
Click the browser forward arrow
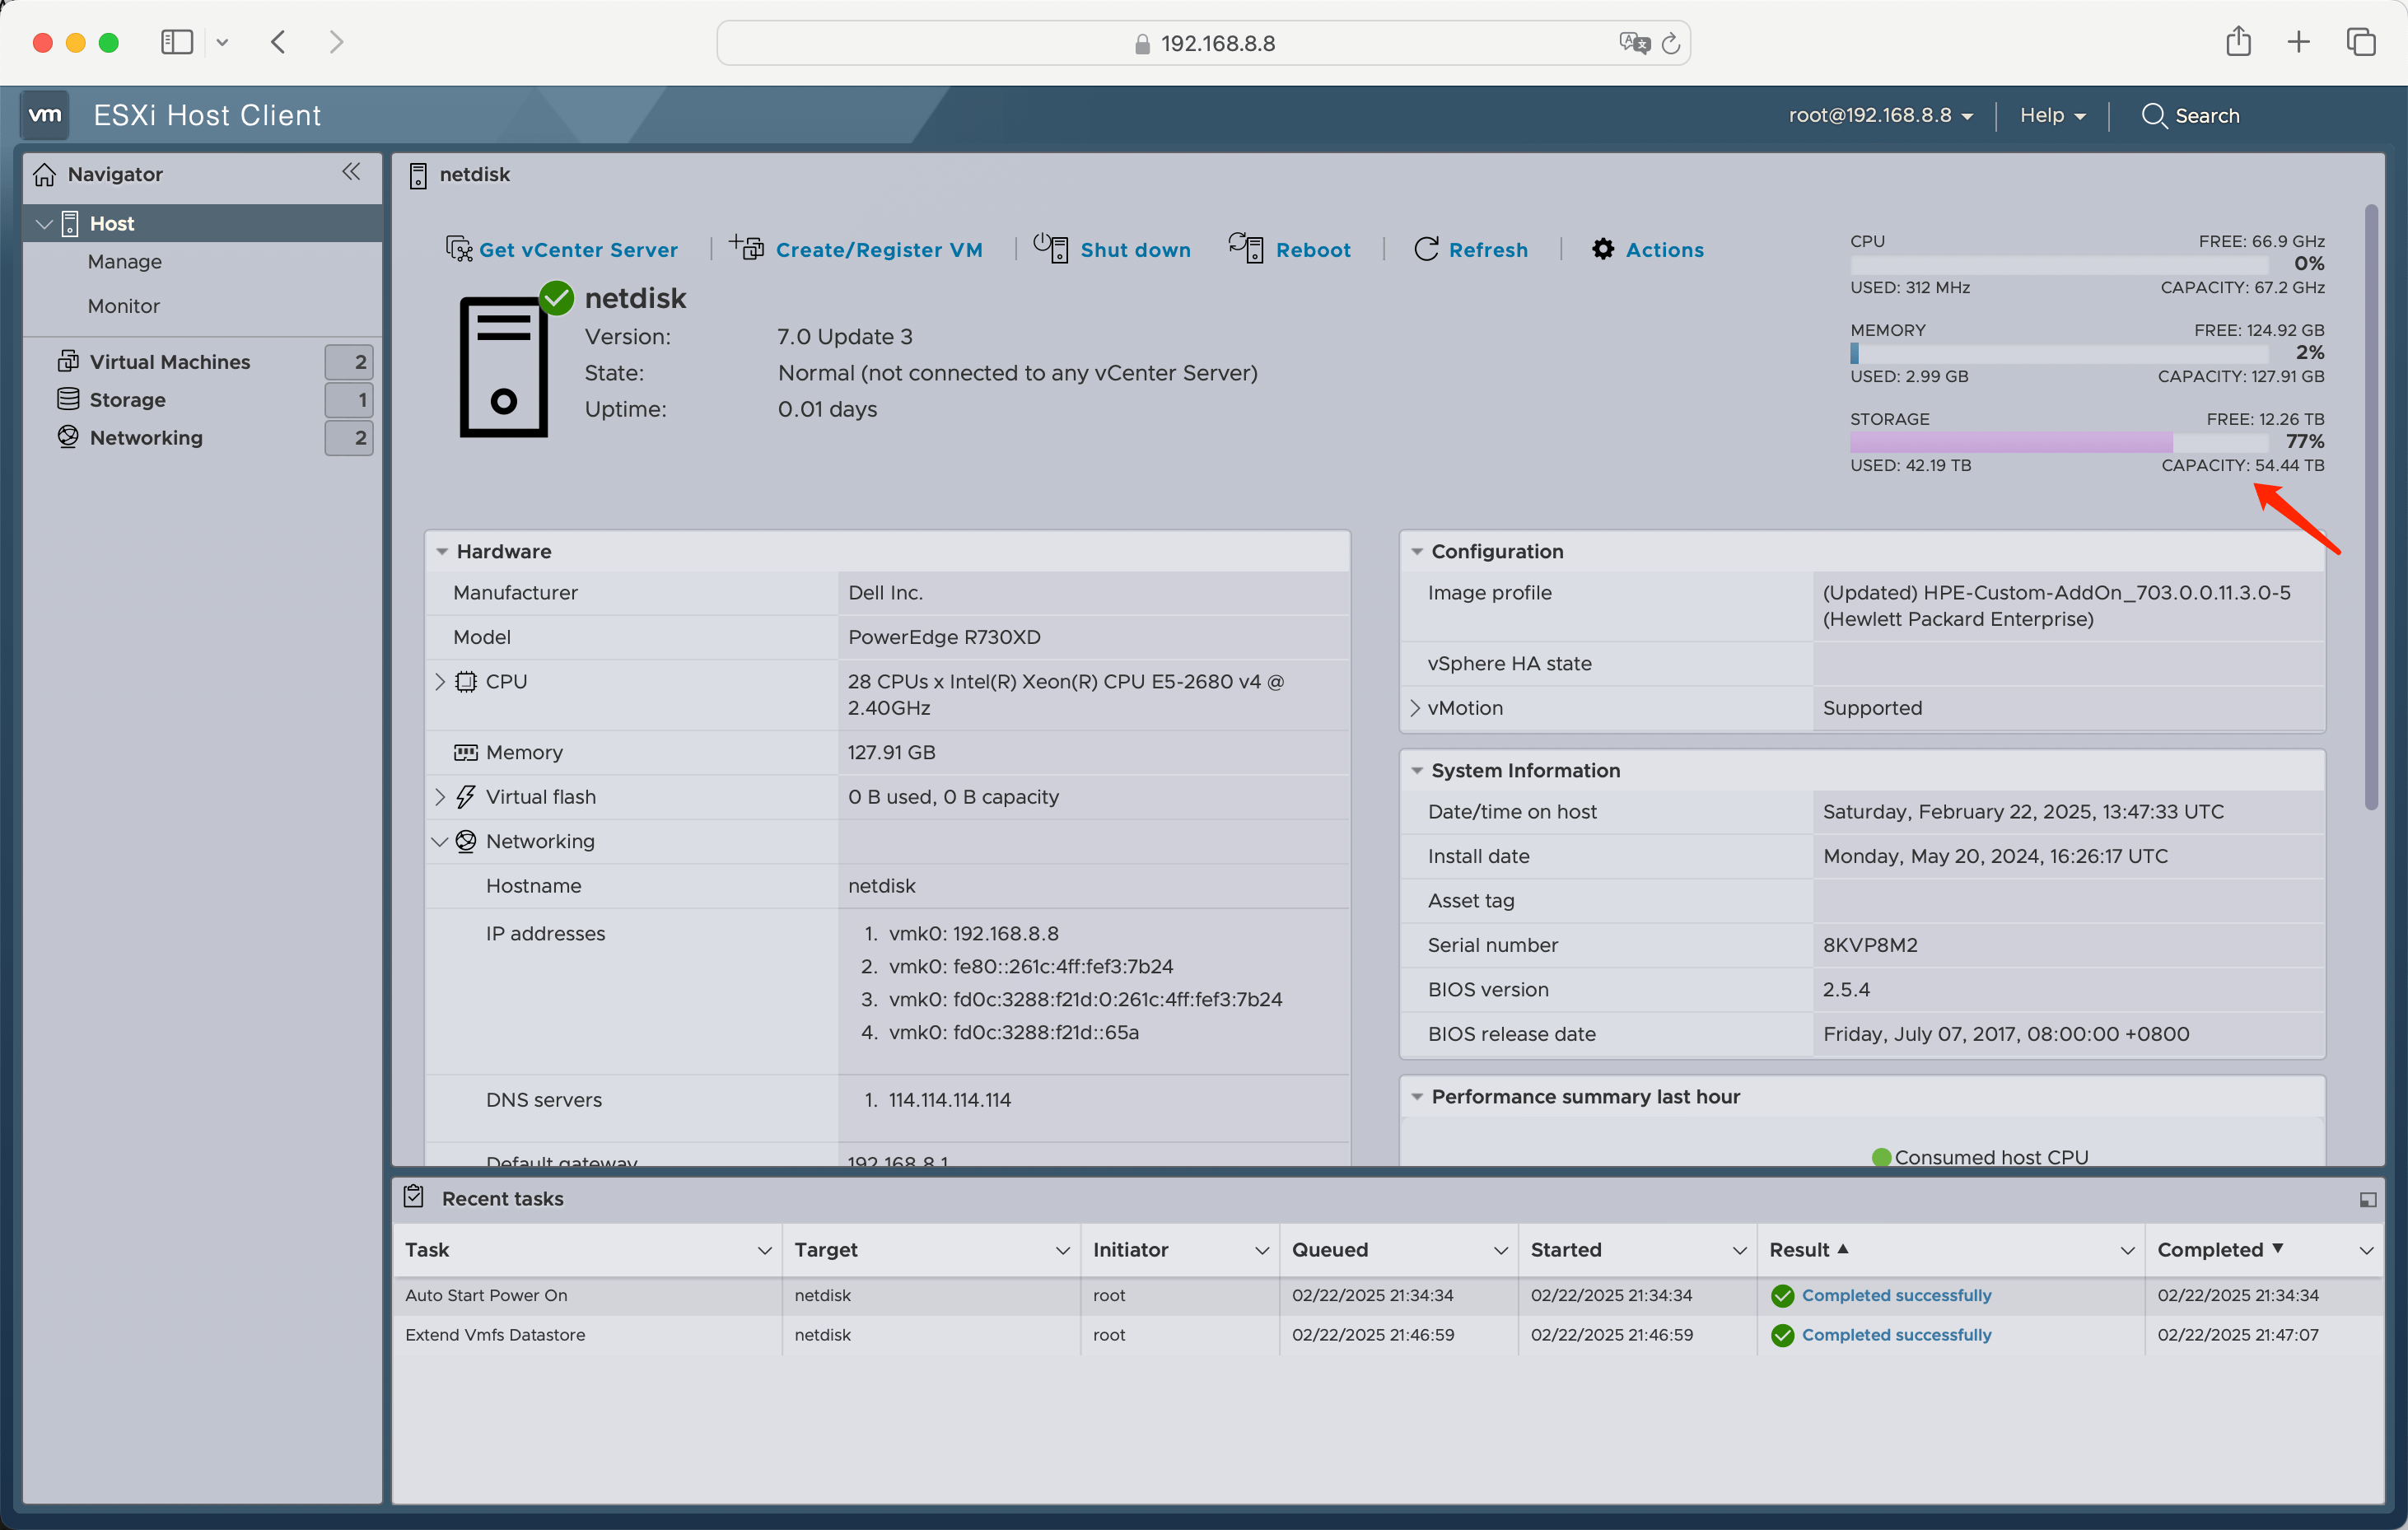pyautogui.click(x=336, y=42)
